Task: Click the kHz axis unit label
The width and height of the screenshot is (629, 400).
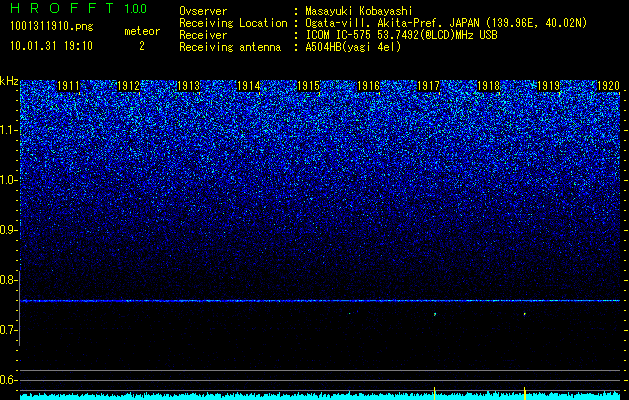Action: (x=9, y=81)
